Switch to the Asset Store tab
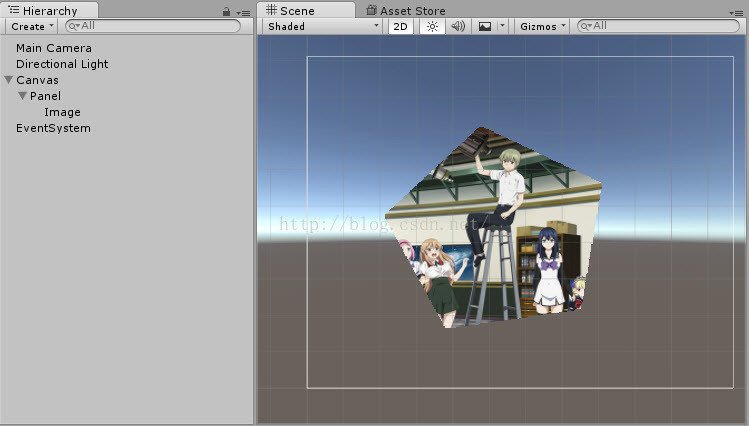749x426 pixels. click(406, 11)
